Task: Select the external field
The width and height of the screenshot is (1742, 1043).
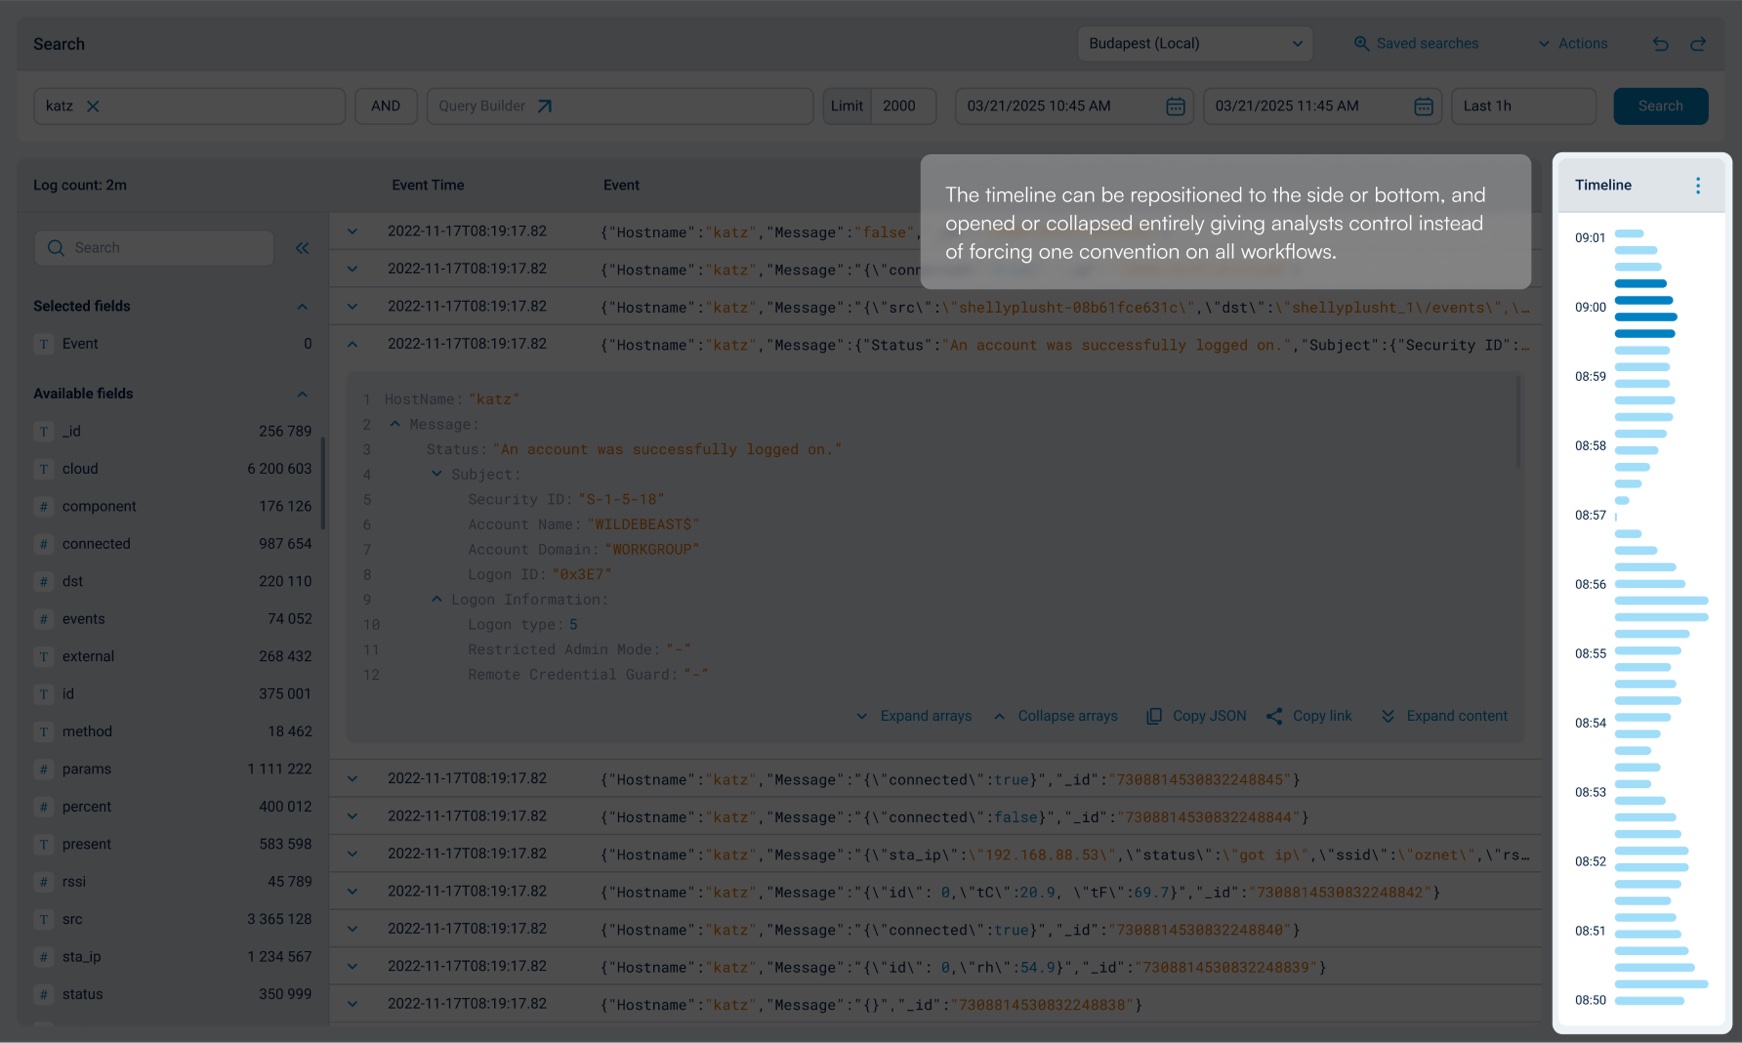Action: [x=173, y=657]
